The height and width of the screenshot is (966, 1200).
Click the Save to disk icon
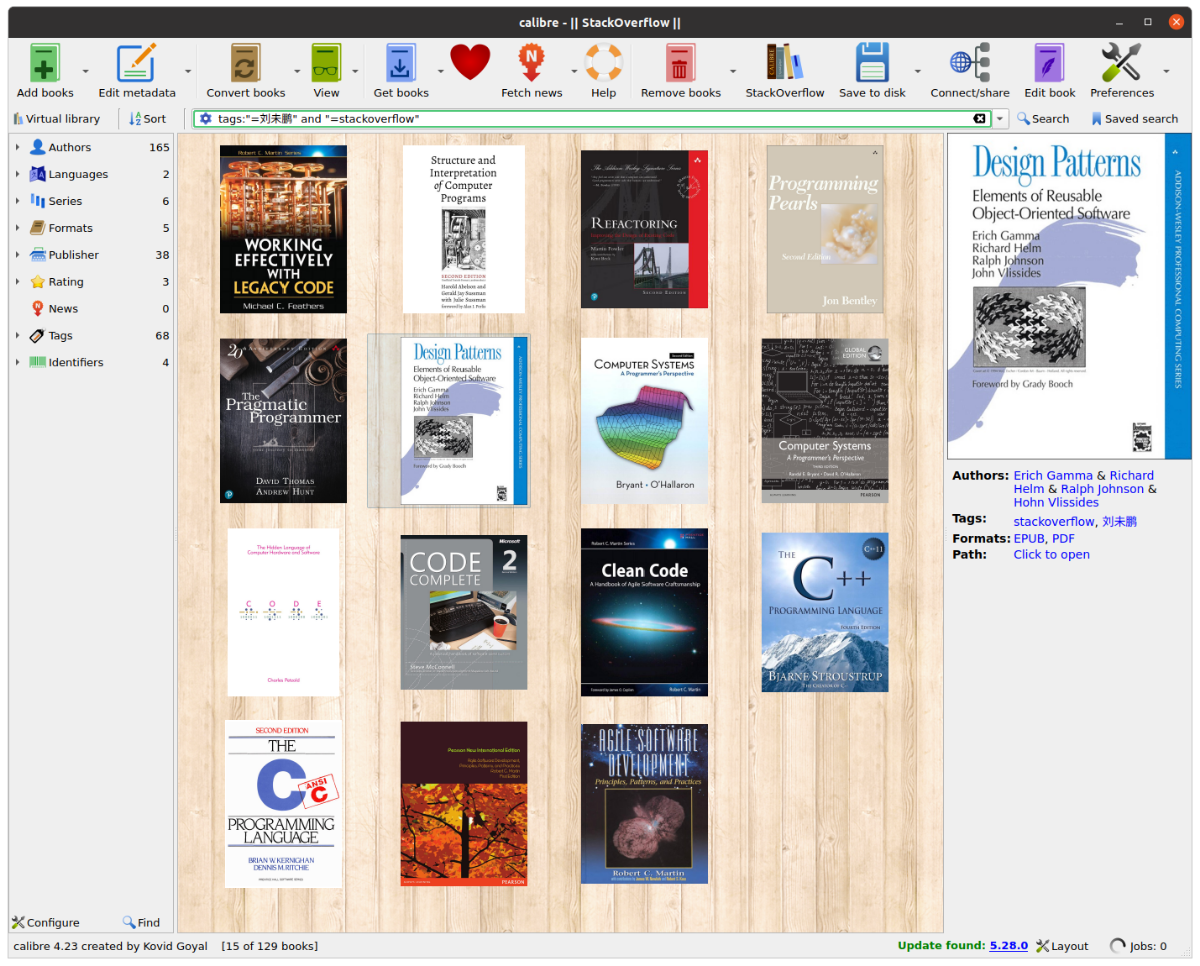[x=873, y=63]
